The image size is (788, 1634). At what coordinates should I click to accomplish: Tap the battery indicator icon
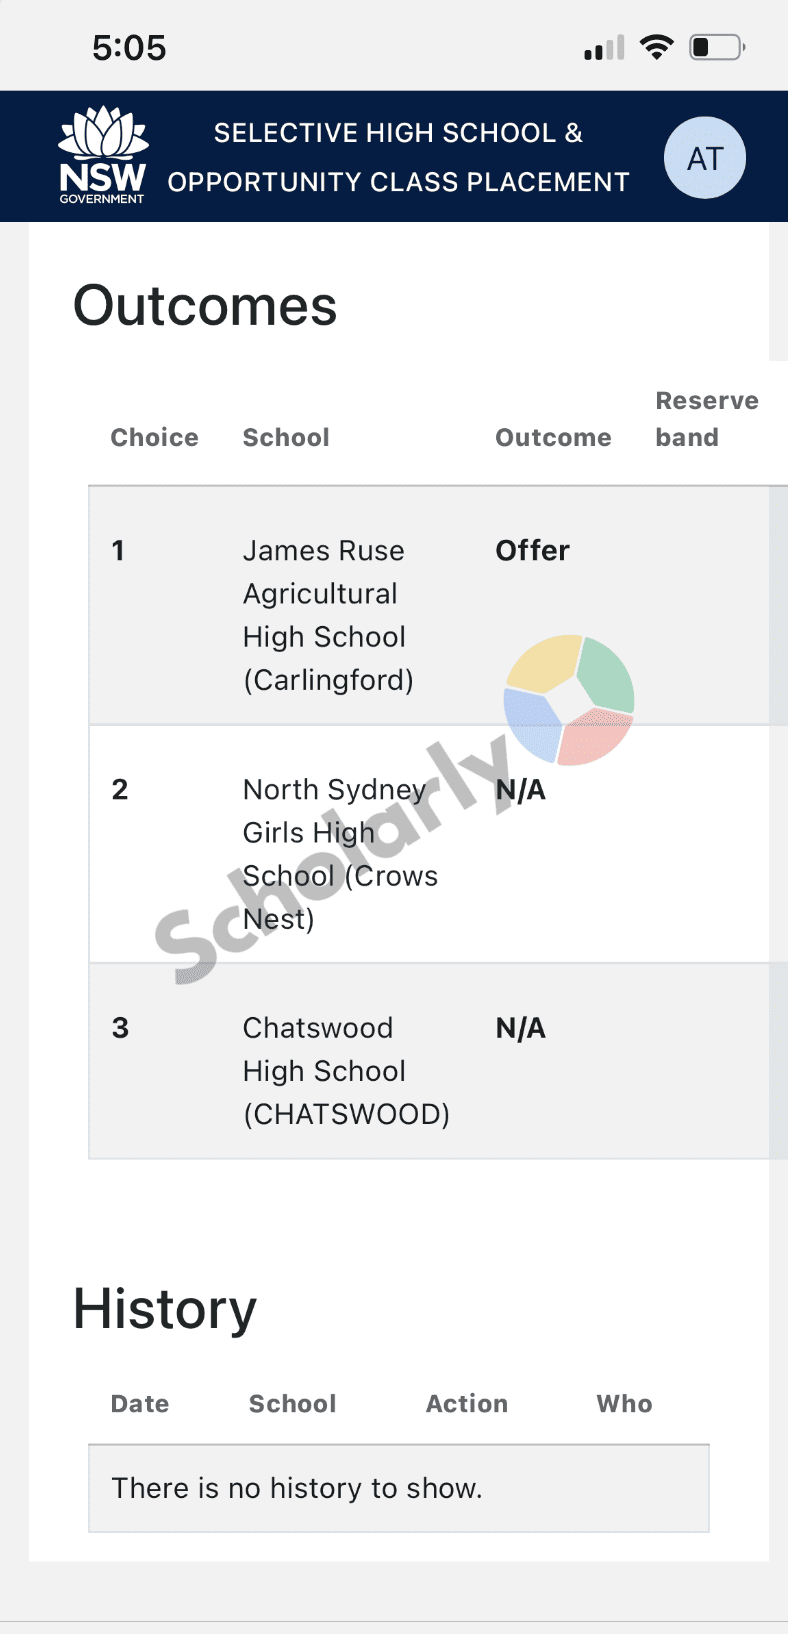(717, 47)
